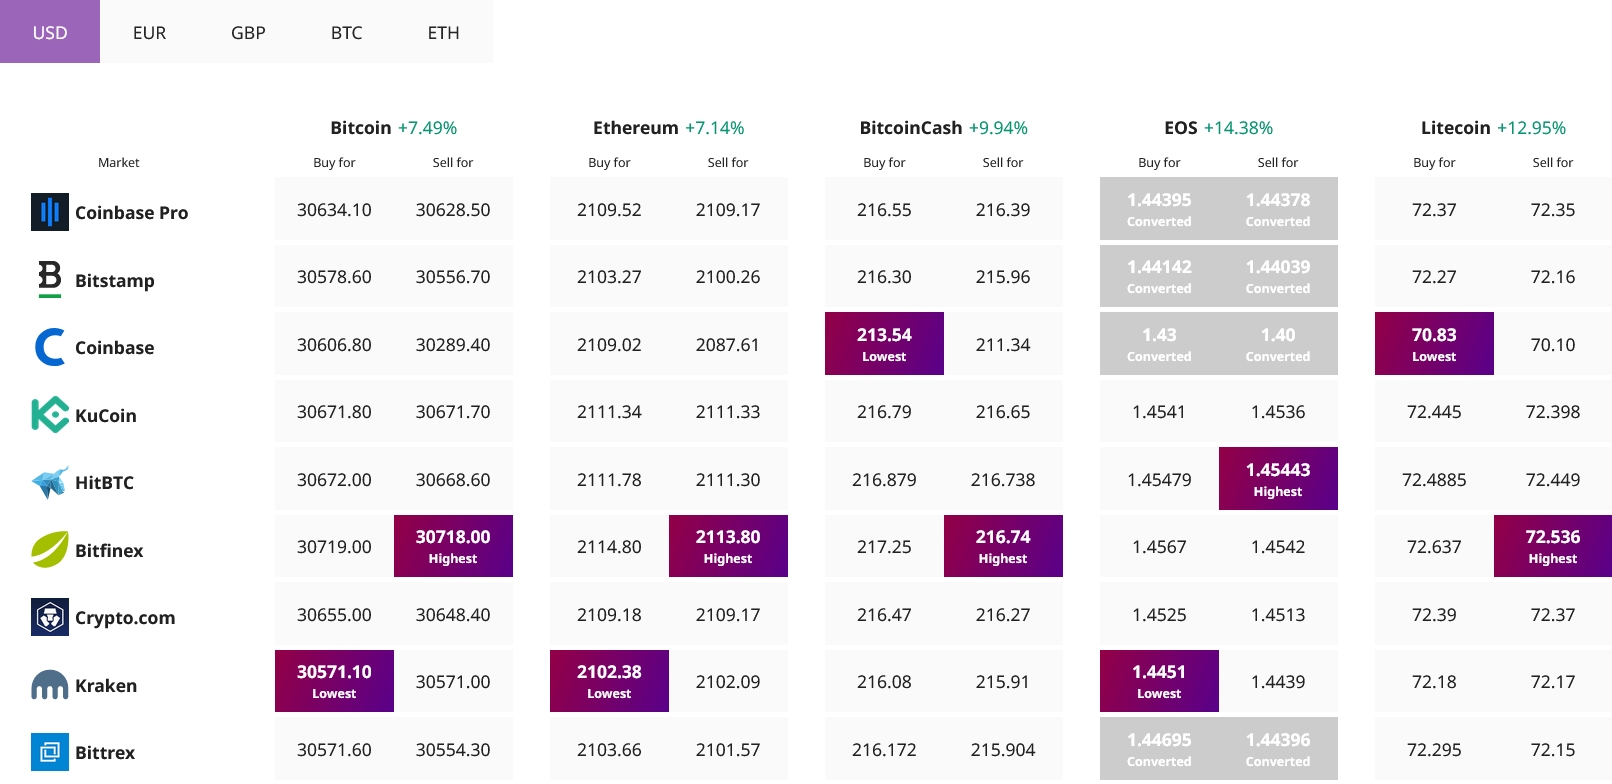This screenshot has height=784, width=1612.
Task: Select Kraken Ethereum lowest buy price 2102.38
Action: (609, 681)
